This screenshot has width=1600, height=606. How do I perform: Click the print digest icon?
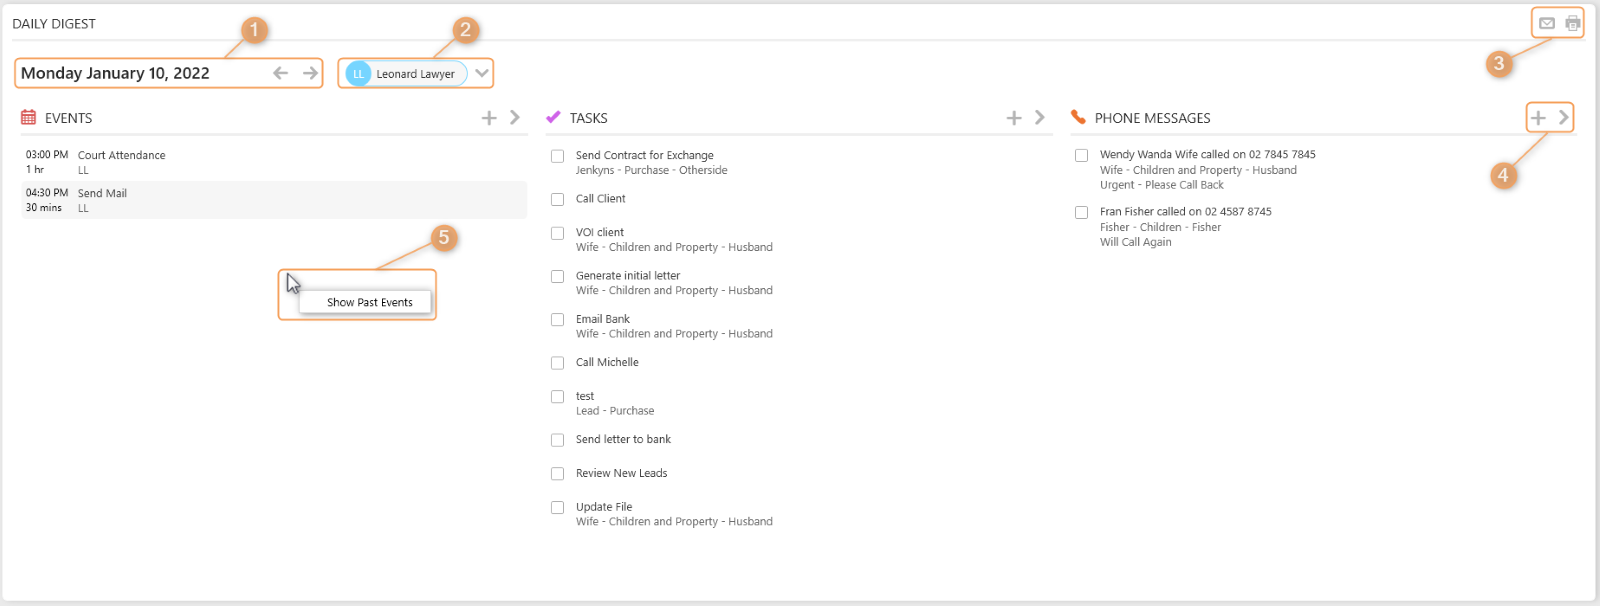1573,23
